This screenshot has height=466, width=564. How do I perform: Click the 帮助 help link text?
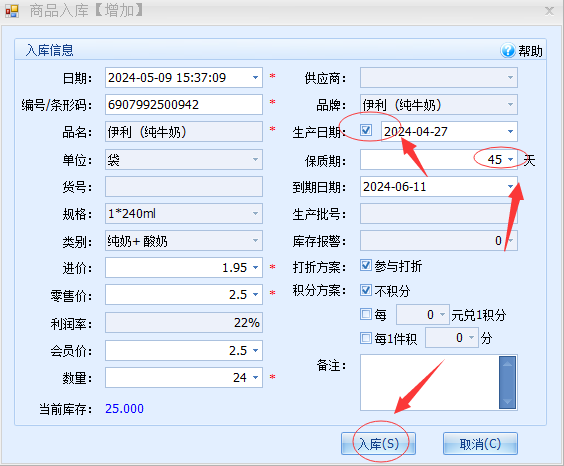pos(530,51)
